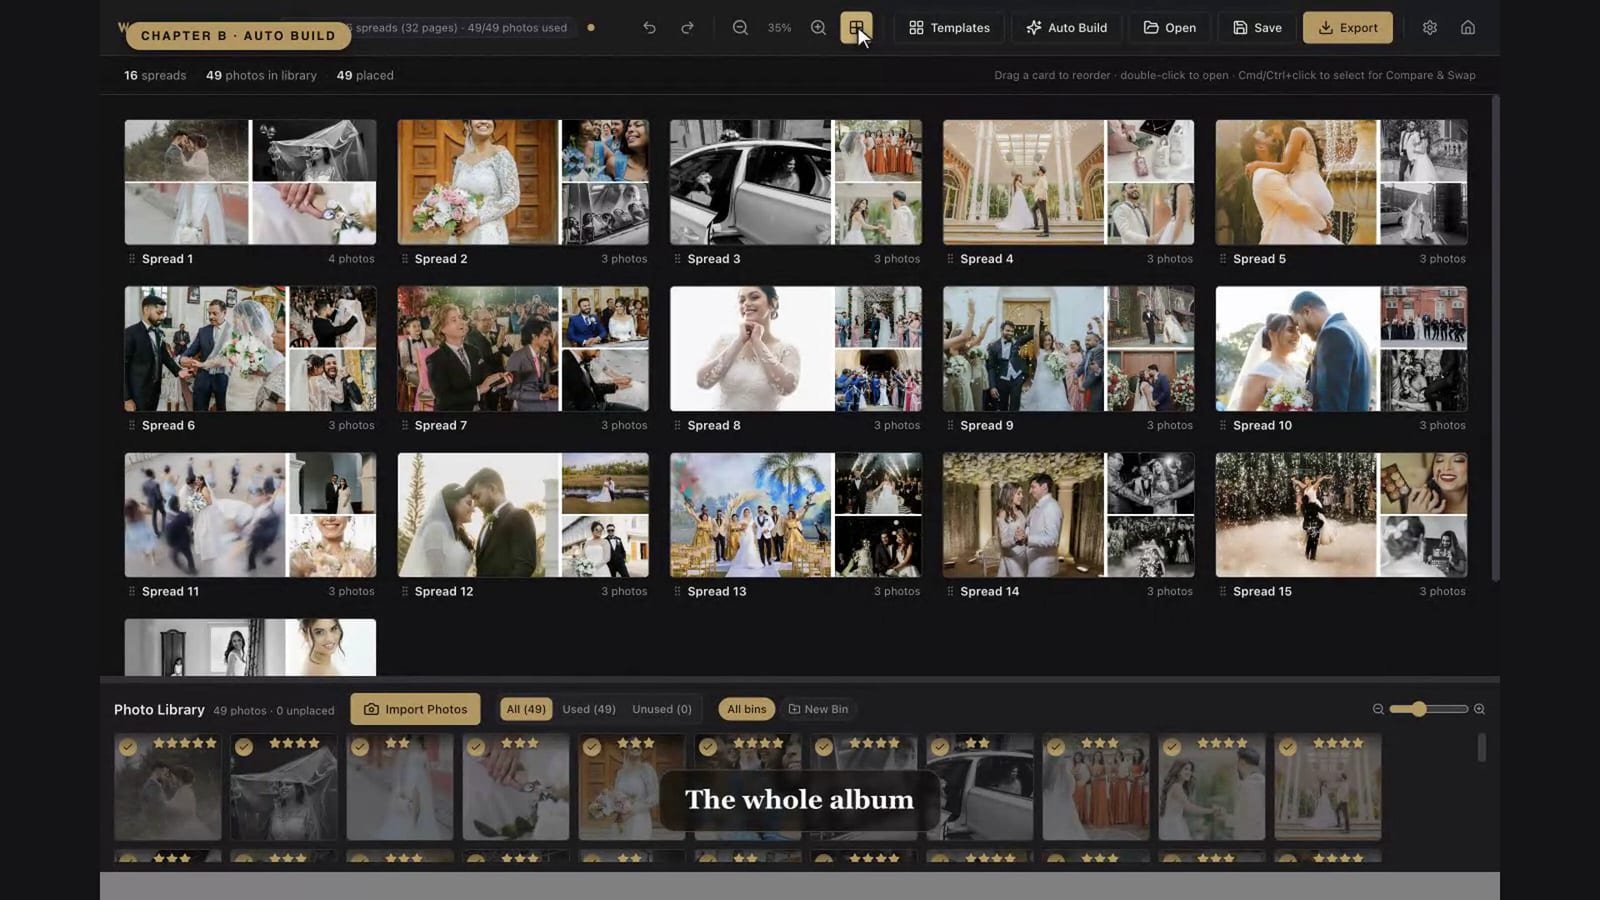
Task: Click the 35% zoom level text
Action: point(779,28)
